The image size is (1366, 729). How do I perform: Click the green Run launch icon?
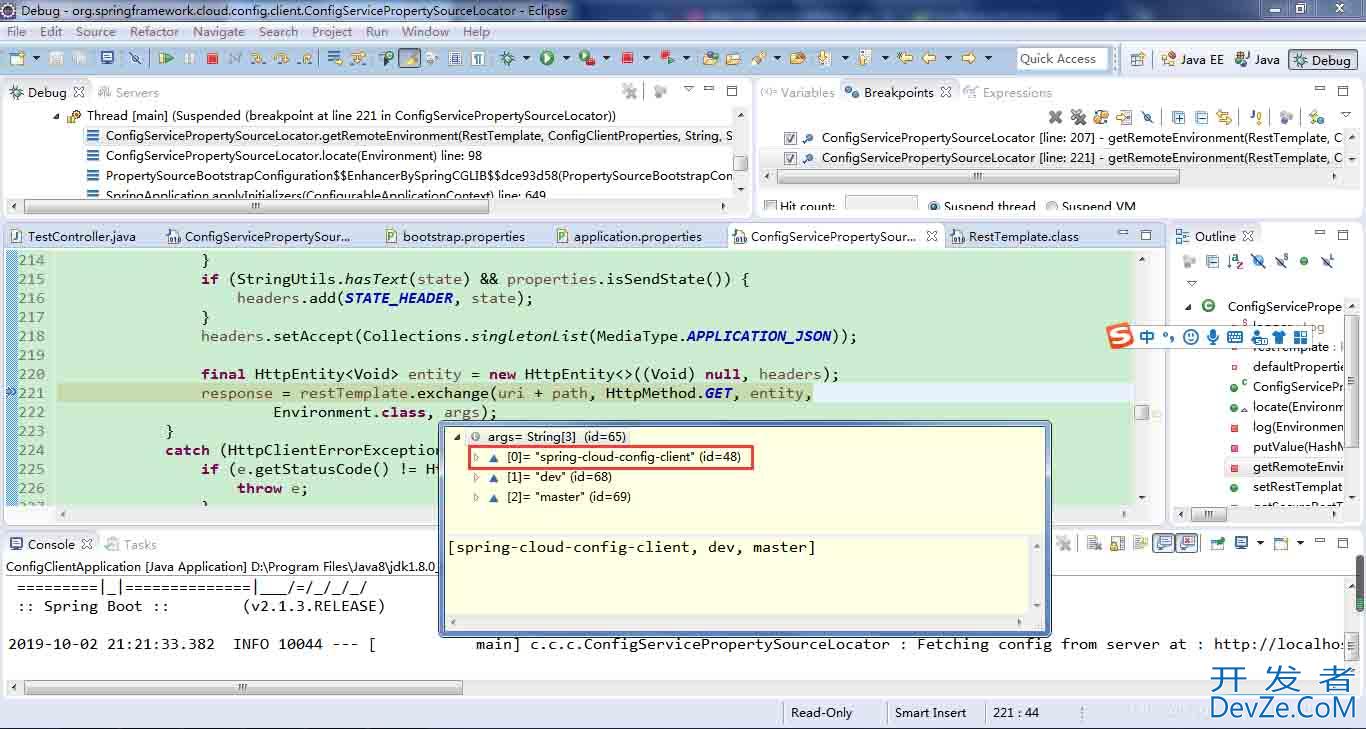(x=547, y=58)
